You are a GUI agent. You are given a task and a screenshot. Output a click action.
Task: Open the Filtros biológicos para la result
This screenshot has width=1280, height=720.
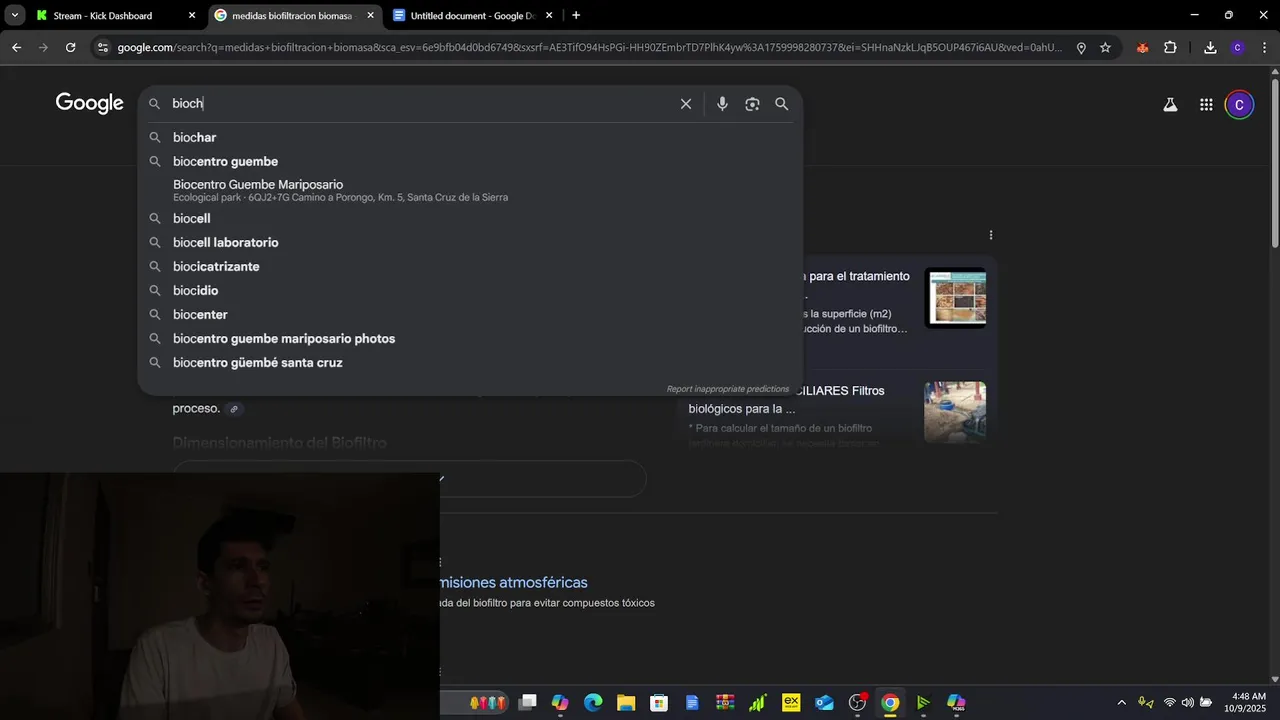(x=786, y=399)
